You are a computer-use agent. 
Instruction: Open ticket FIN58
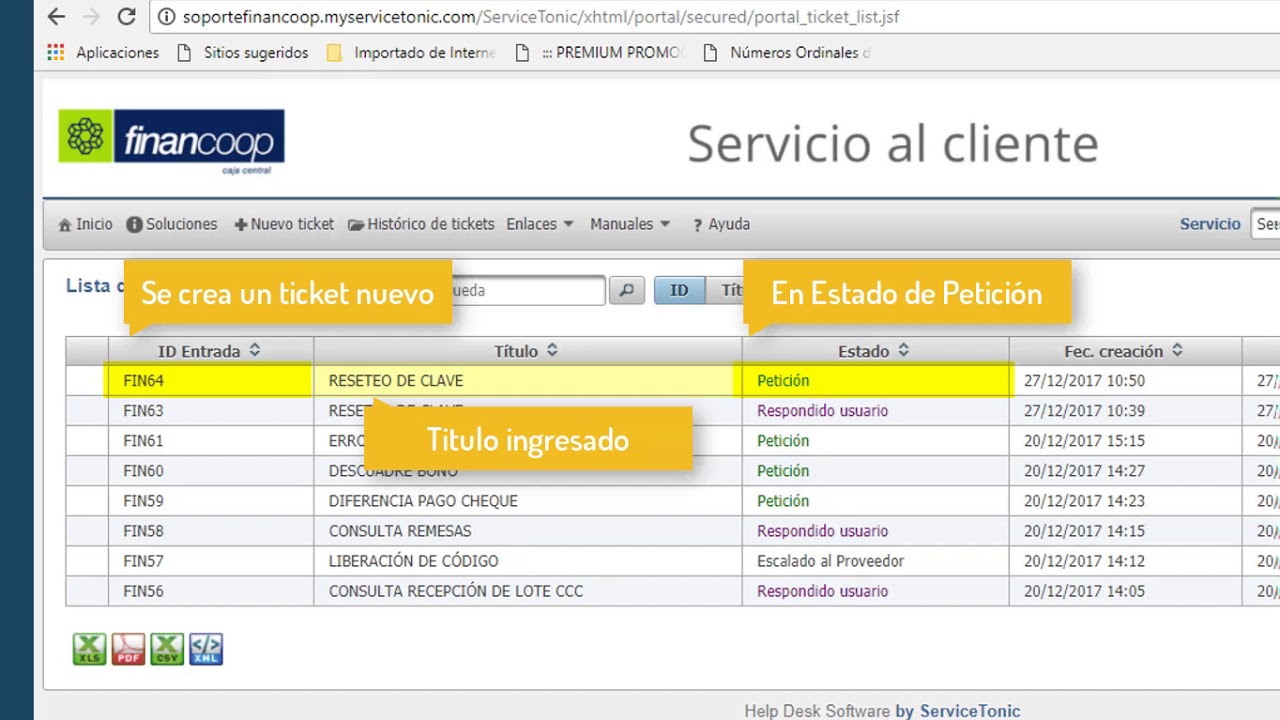pyautogui.click(x=143, y=531)
